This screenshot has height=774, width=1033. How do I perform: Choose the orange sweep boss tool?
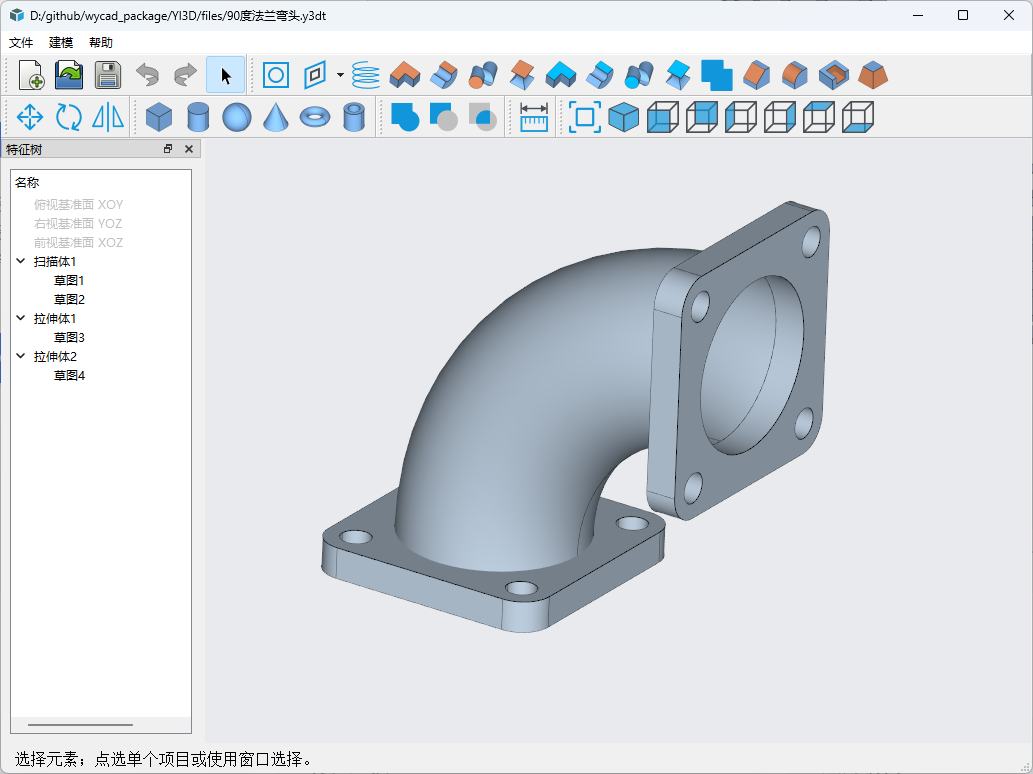coord(483,75)
